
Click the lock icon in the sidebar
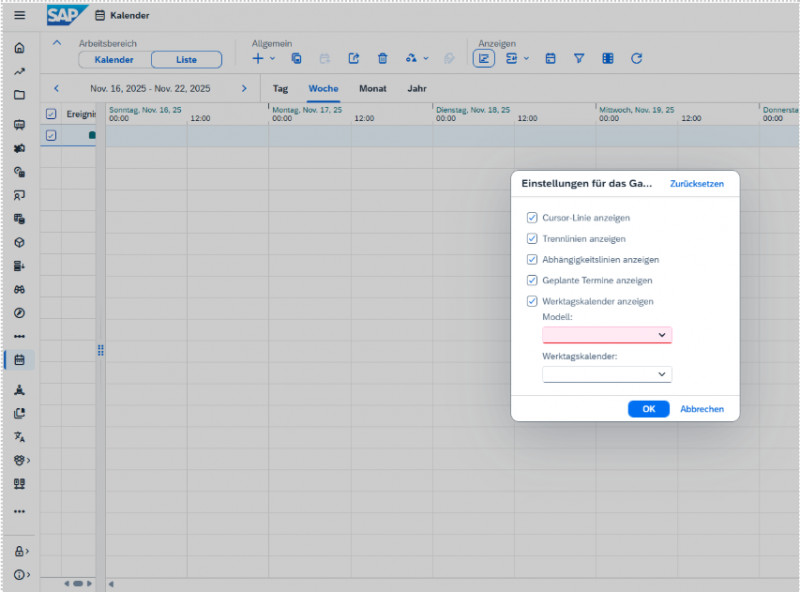(x=19, y=551)
